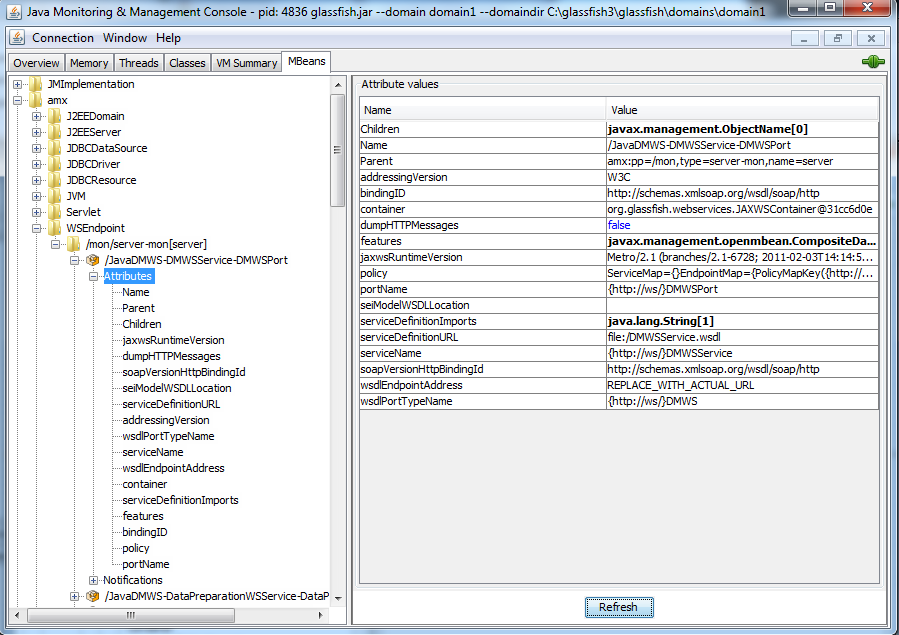Switch to the Memory tab
The image size is (899, 635).
tap(89, 63)
